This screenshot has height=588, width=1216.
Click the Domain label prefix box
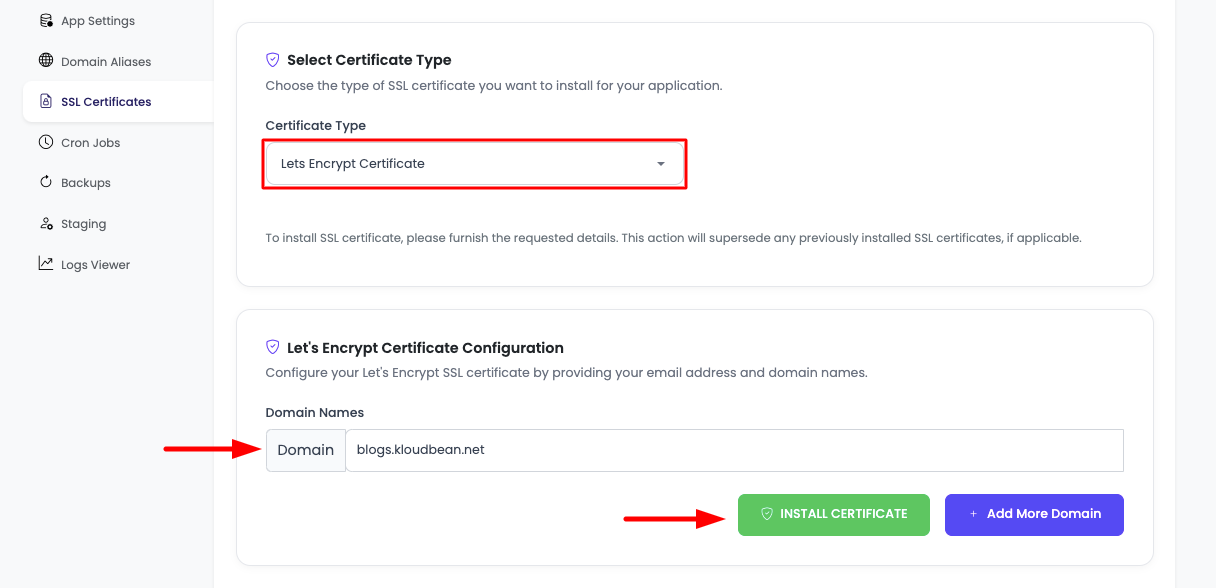coord(305,450)
